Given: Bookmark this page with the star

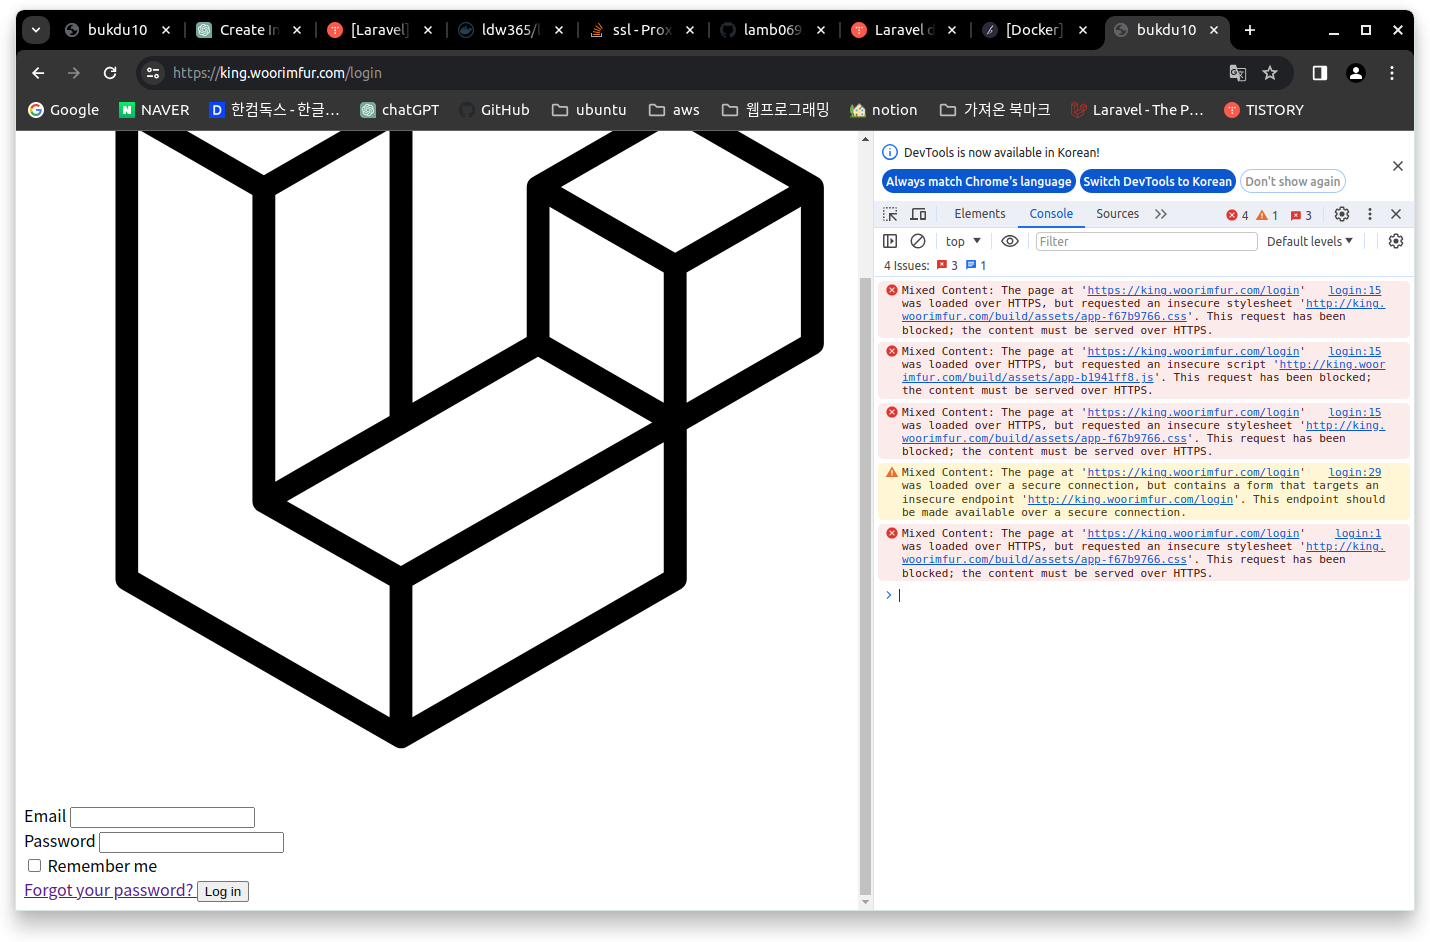Looking at the screenshot, I should (1270, 73).
